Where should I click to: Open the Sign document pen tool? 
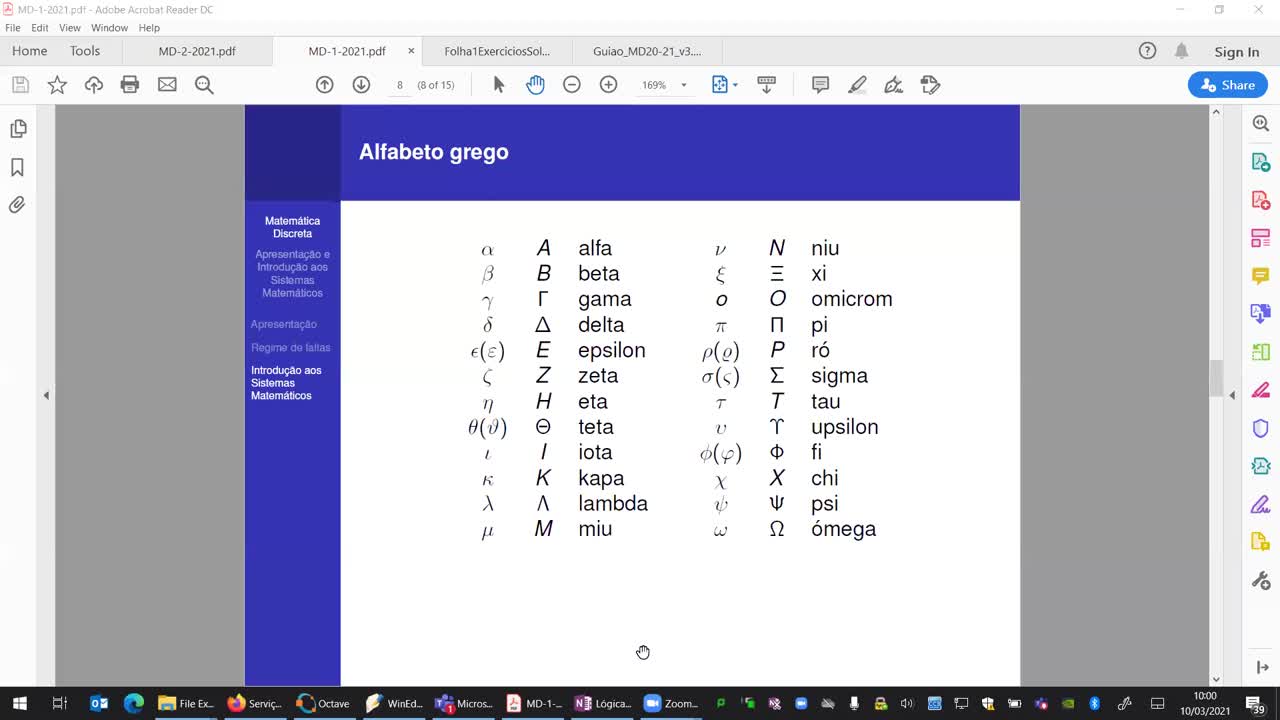click(894, 85)
